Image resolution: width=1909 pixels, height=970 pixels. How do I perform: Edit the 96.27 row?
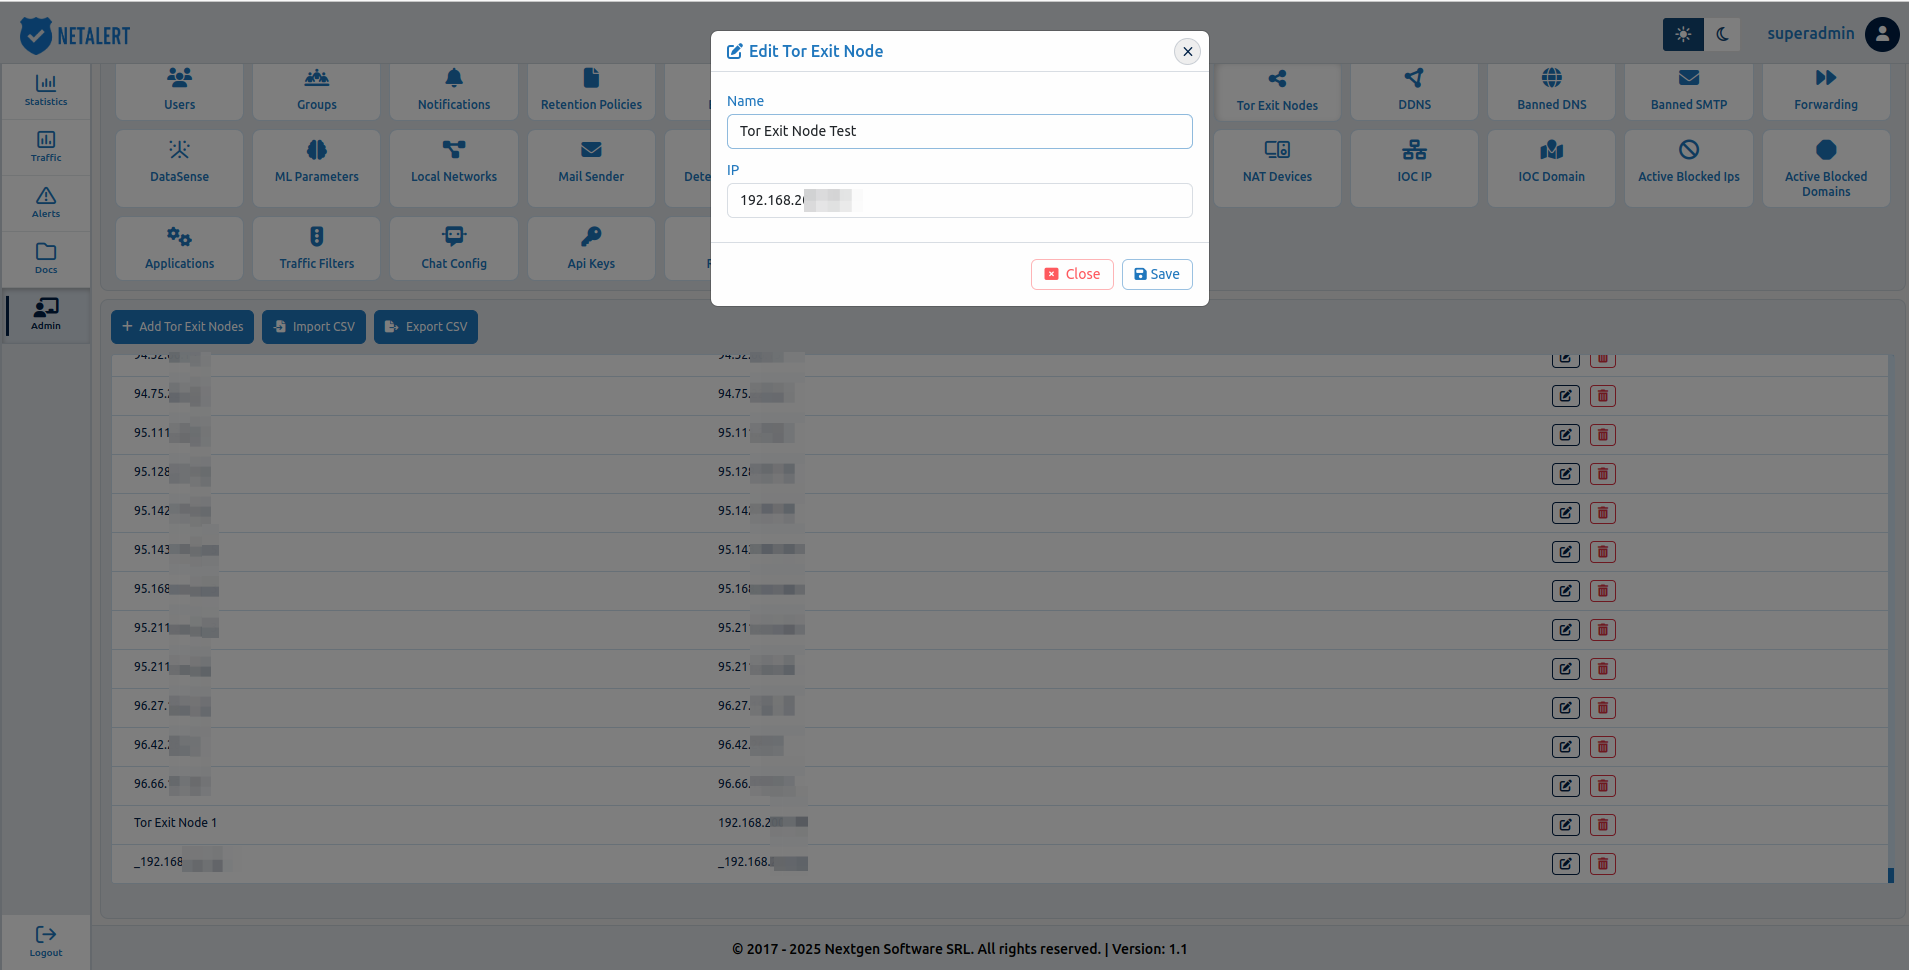pyautogui.click(x=1565, y=708)
